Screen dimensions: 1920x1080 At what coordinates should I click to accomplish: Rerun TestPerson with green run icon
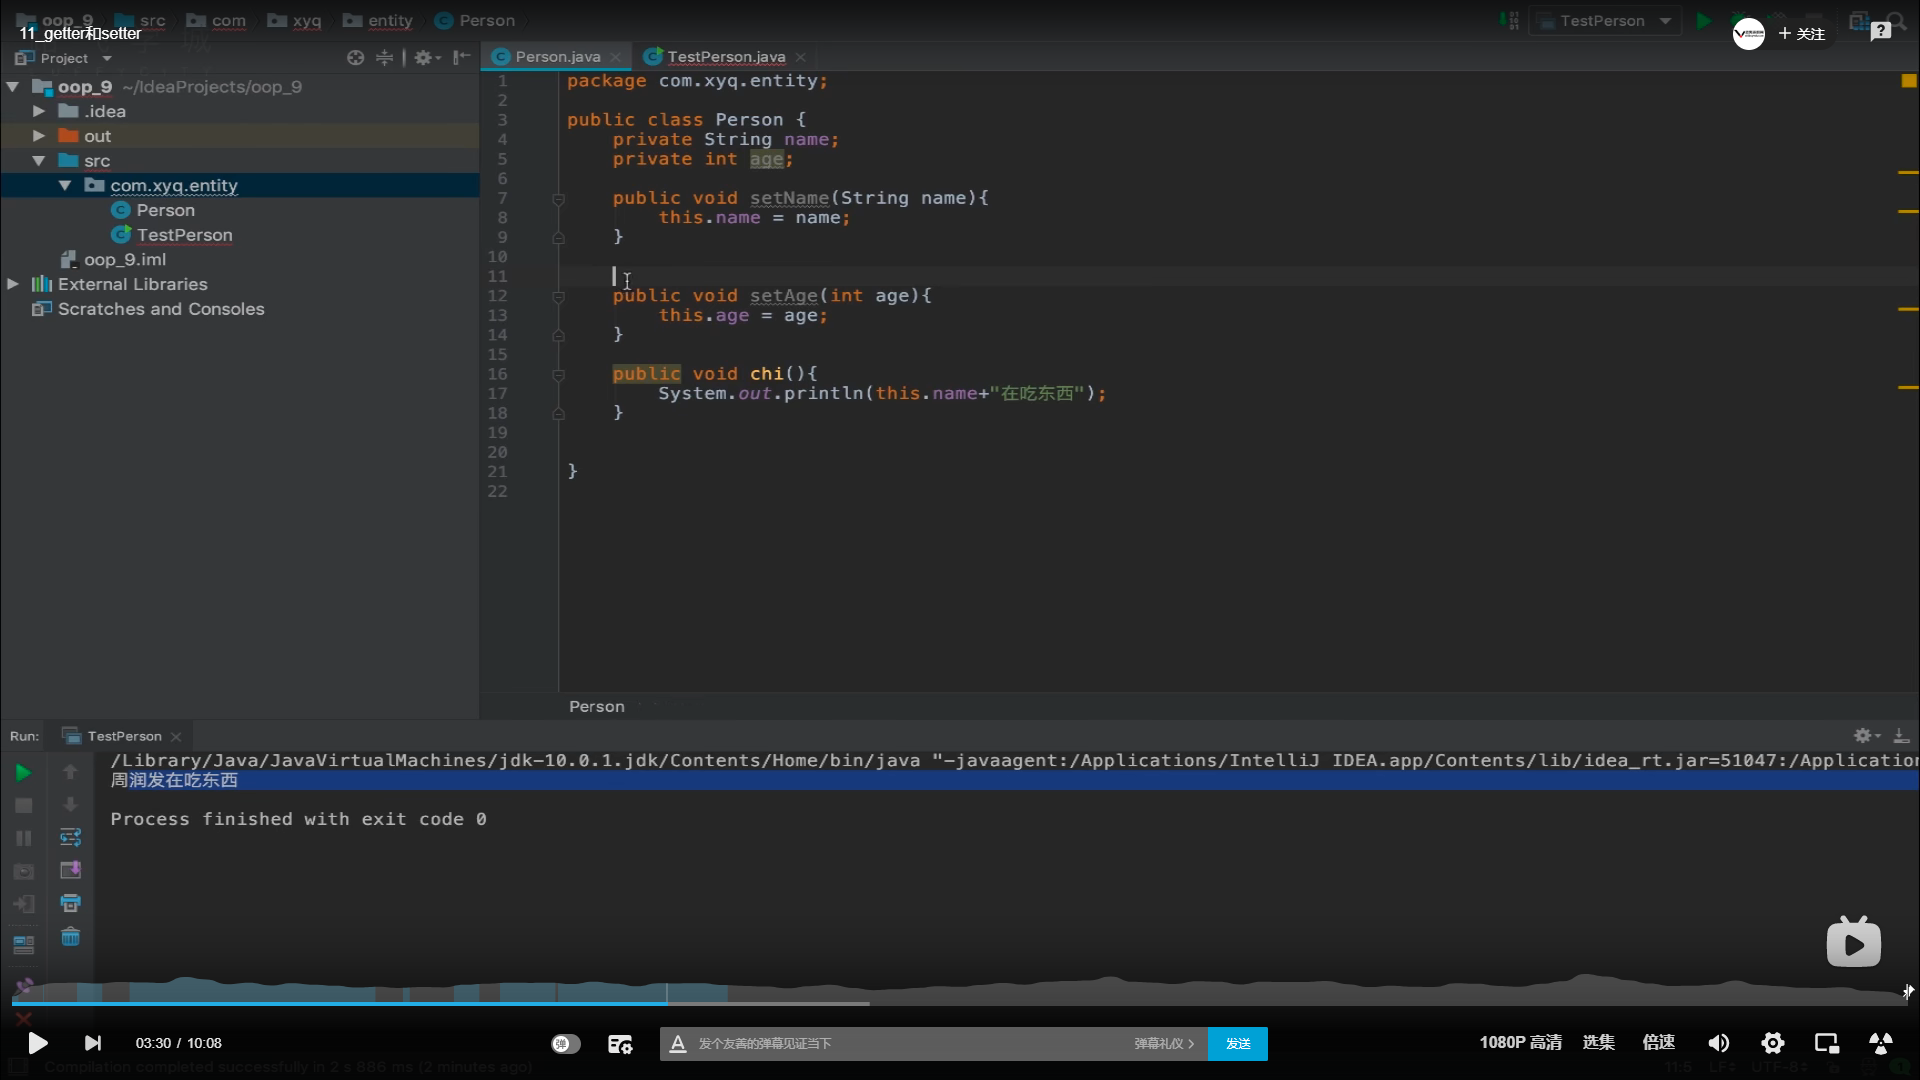tap(23, 772)
